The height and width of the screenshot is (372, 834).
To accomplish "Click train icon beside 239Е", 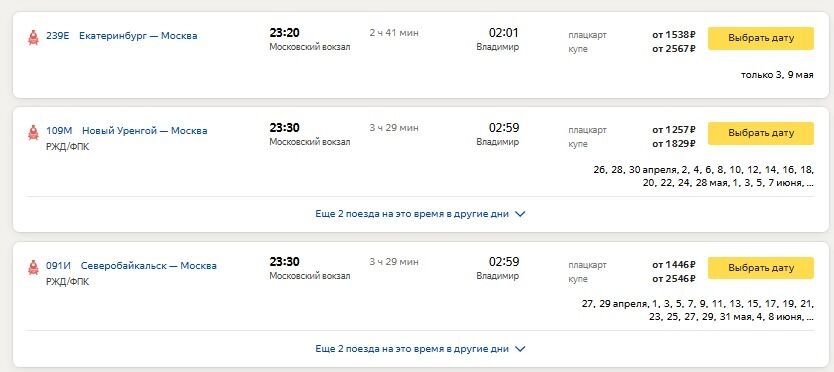I will (34, 37).
